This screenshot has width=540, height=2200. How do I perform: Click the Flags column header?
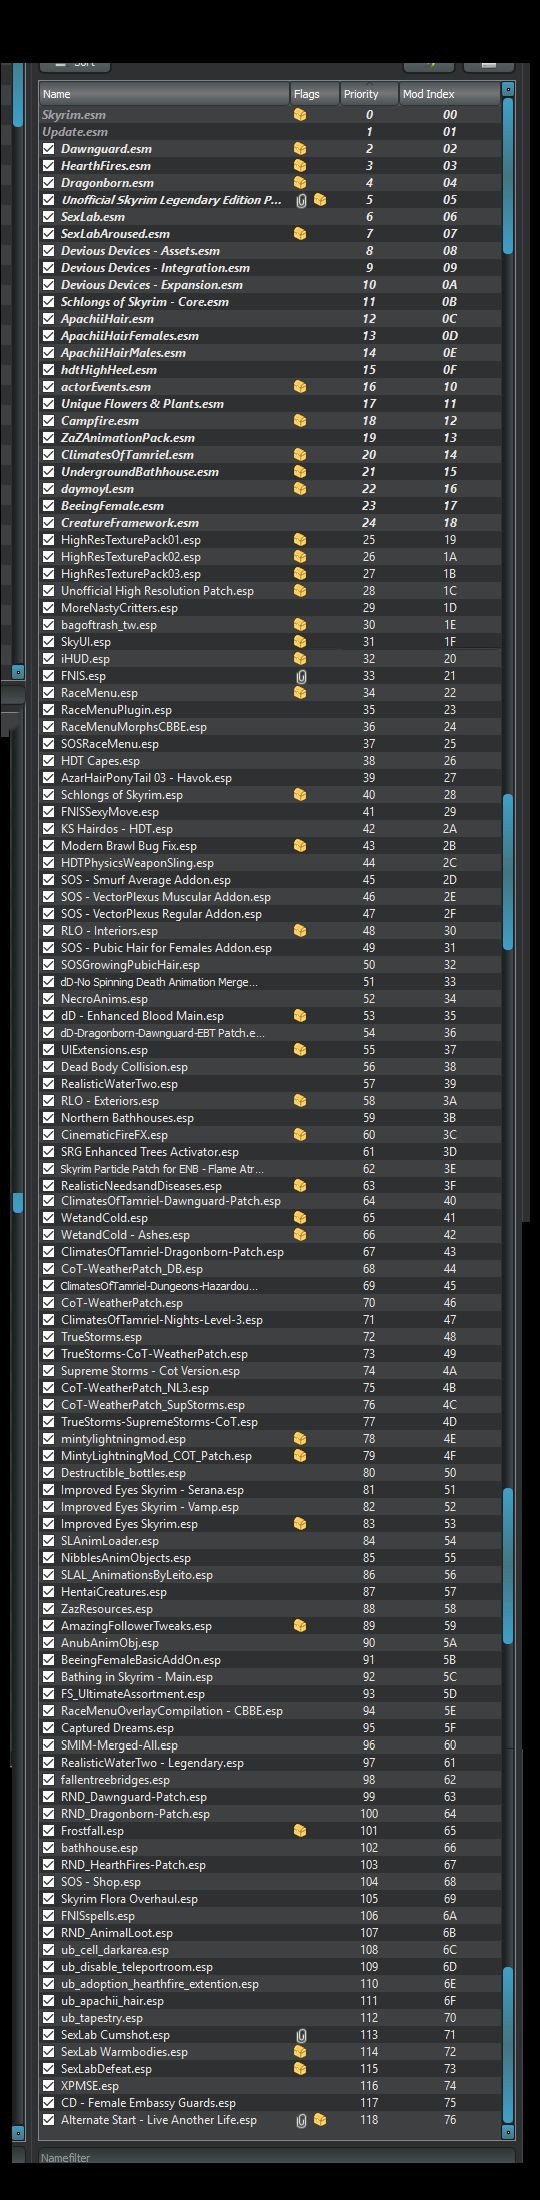coord(314,94)
